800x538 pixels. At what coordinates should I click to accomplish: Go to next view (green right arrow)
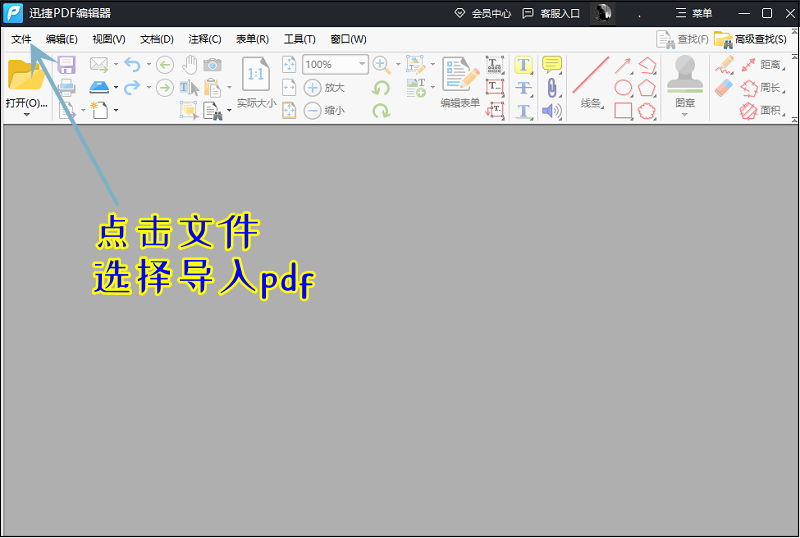[x=164, y=88]
